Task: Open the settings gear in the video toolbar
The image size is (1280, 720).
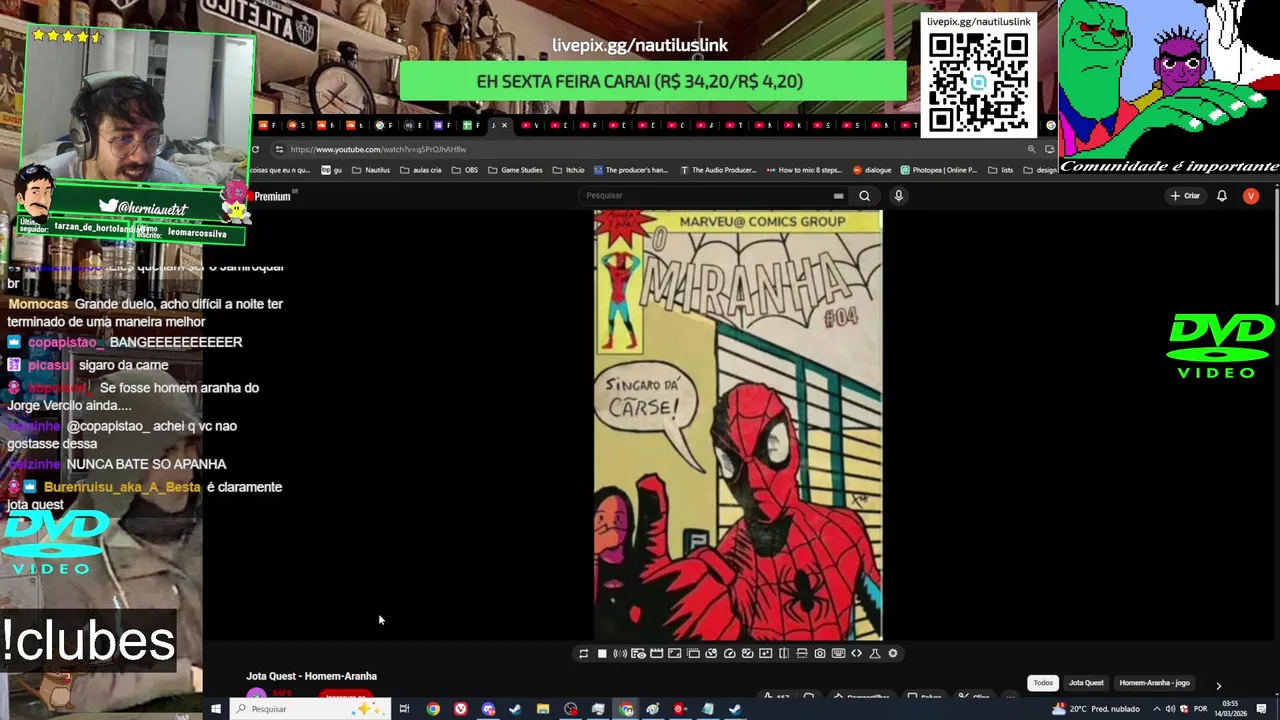Action: click(x=893, y=653)
